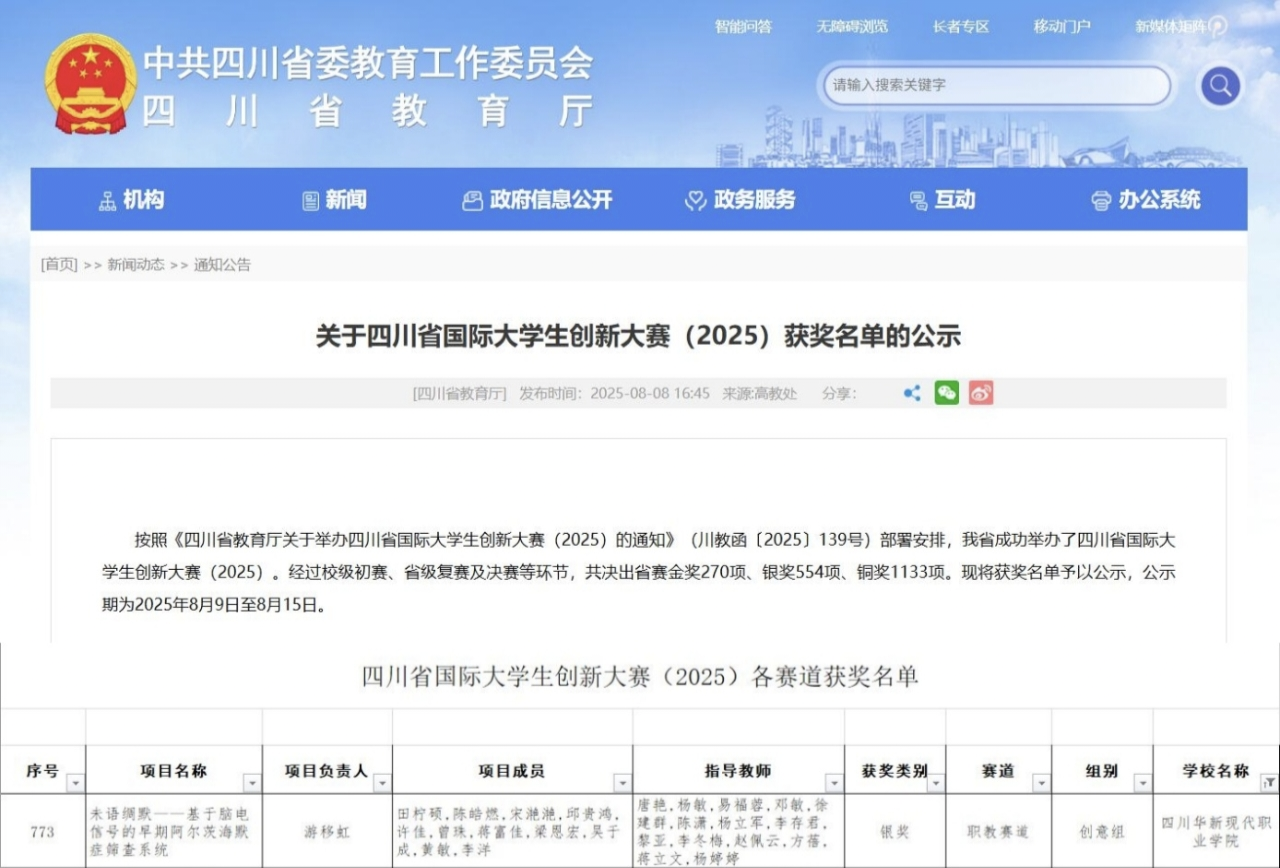Expand the 获奖类别 filter dropdown arrow
Screen dimensions: 1280x868
(x=935, y=784)
